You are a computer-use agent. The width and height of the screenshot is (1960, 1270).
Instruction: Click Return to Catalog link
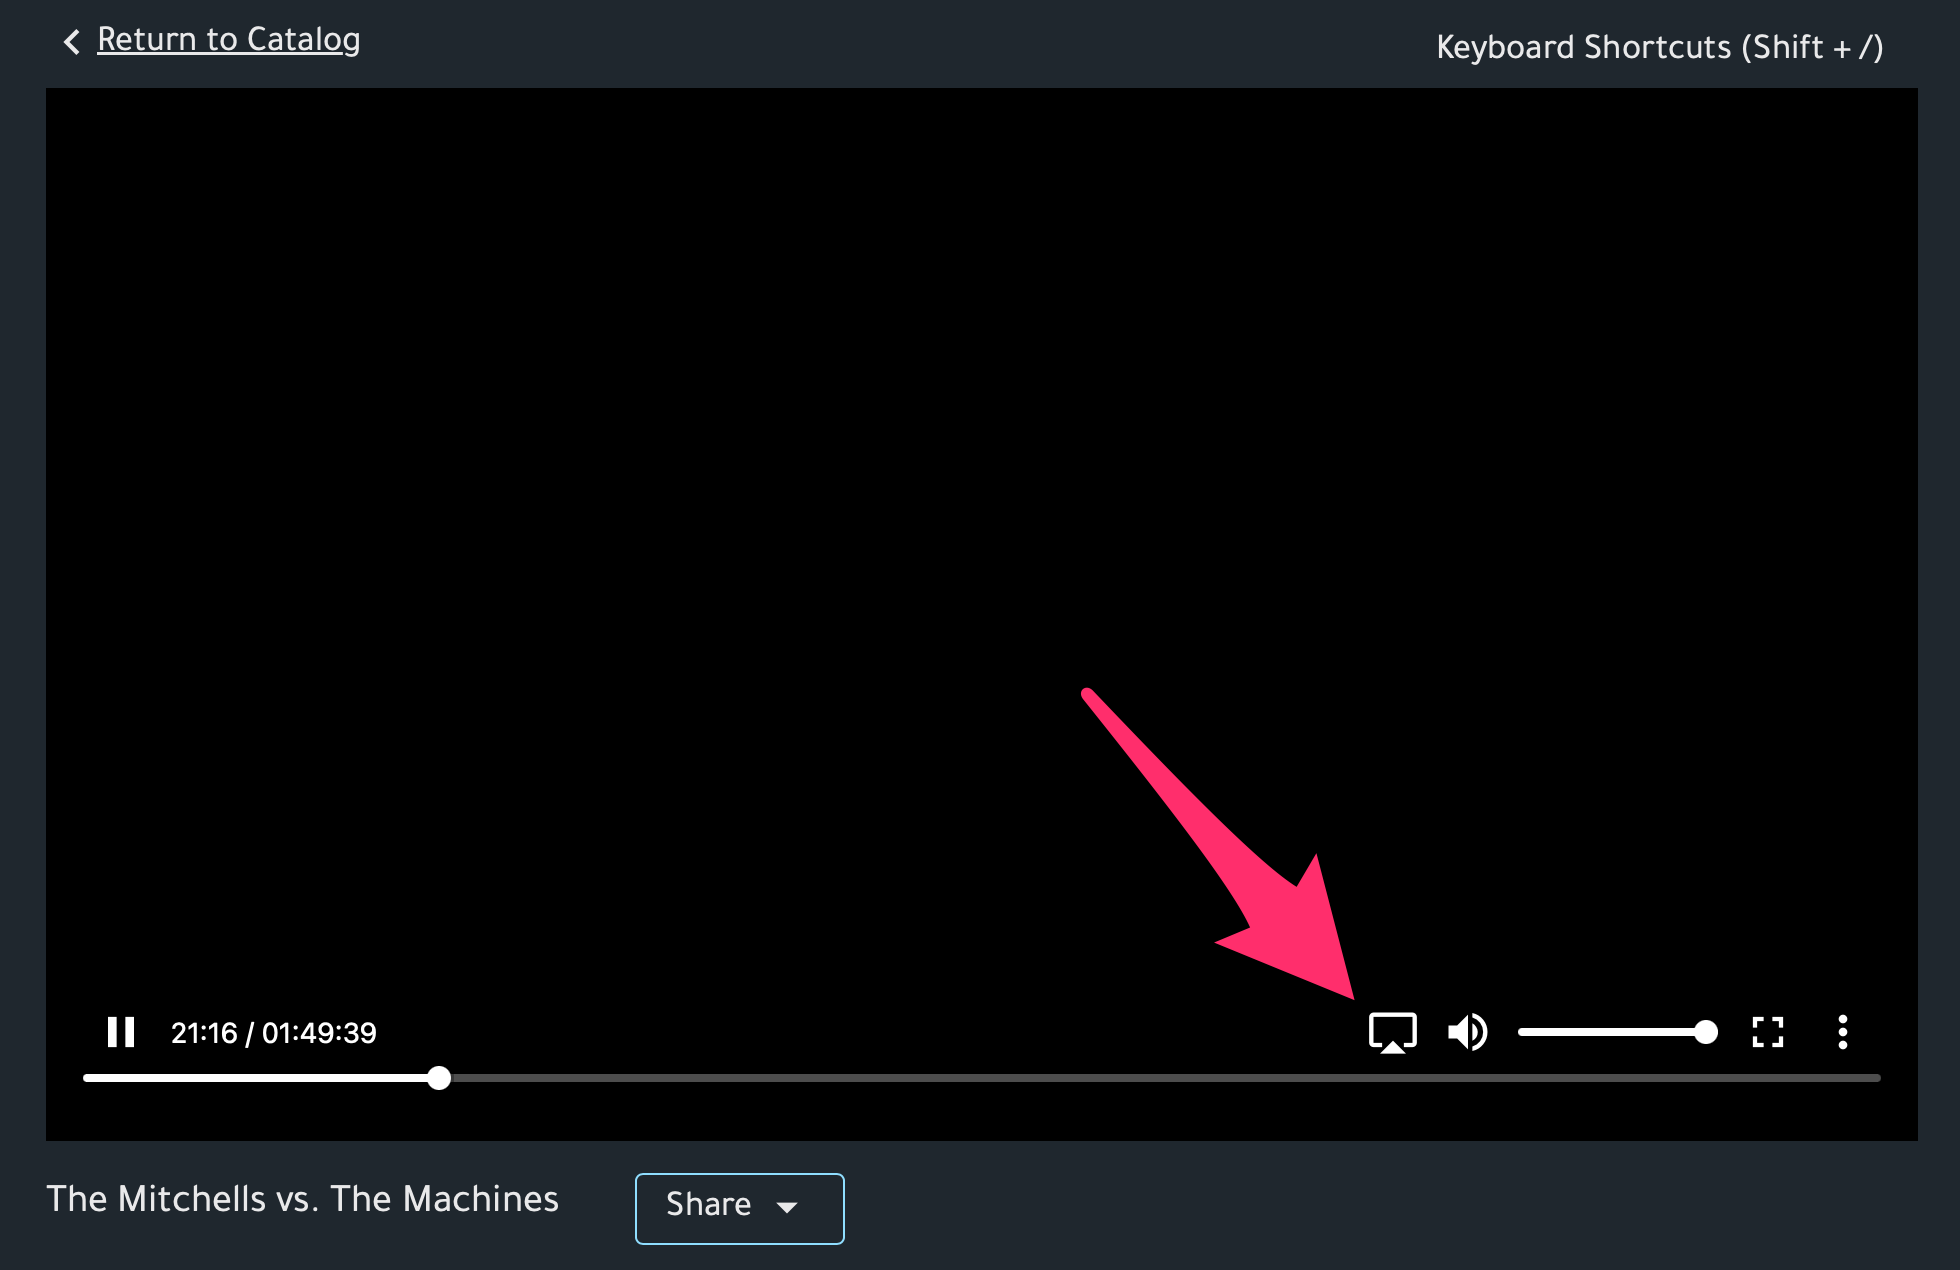(x=228, y=40)
